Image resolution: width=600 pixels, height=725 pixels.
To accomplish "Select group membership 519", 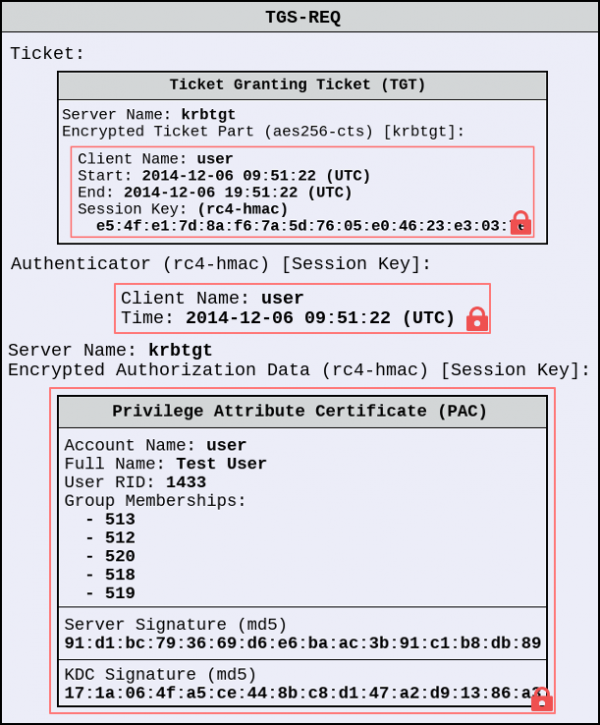I will 120,593.
